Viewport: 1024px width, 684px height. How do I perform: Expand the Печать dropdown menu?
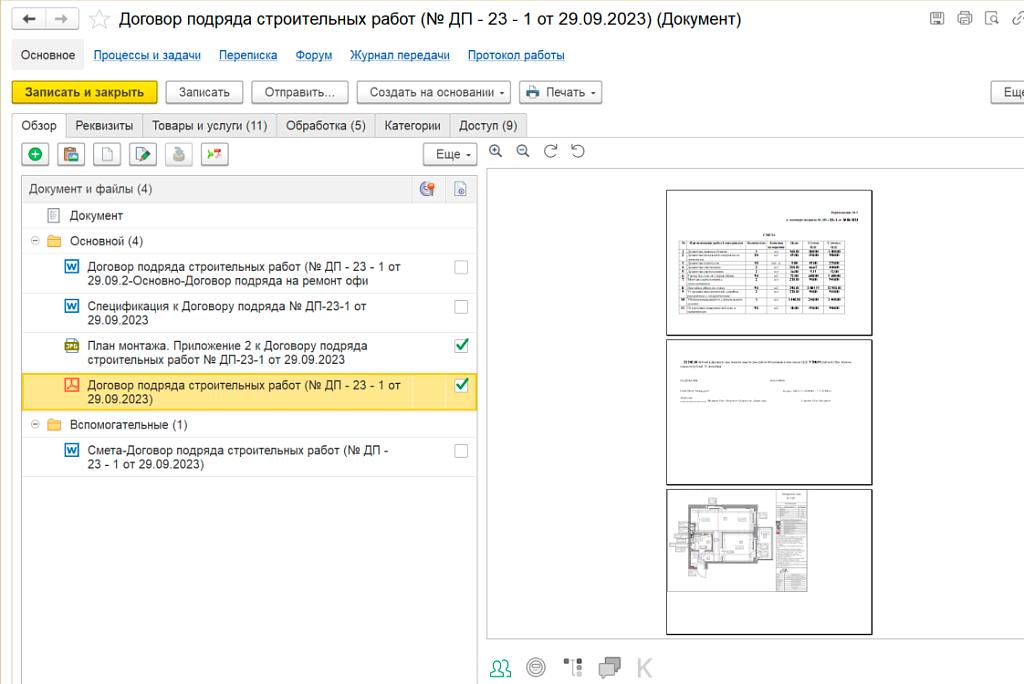(560, 92)
